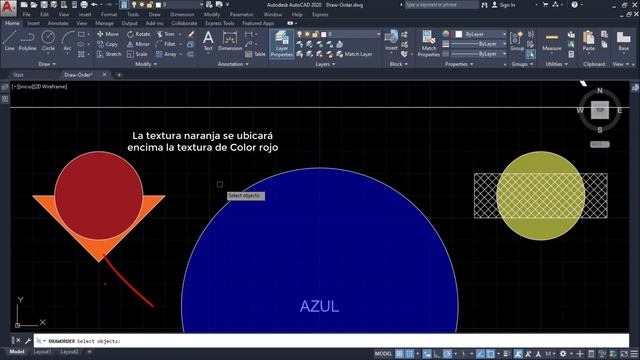Open the Layout1 tab
Screen dimensions: 640x360
[42, 352]
